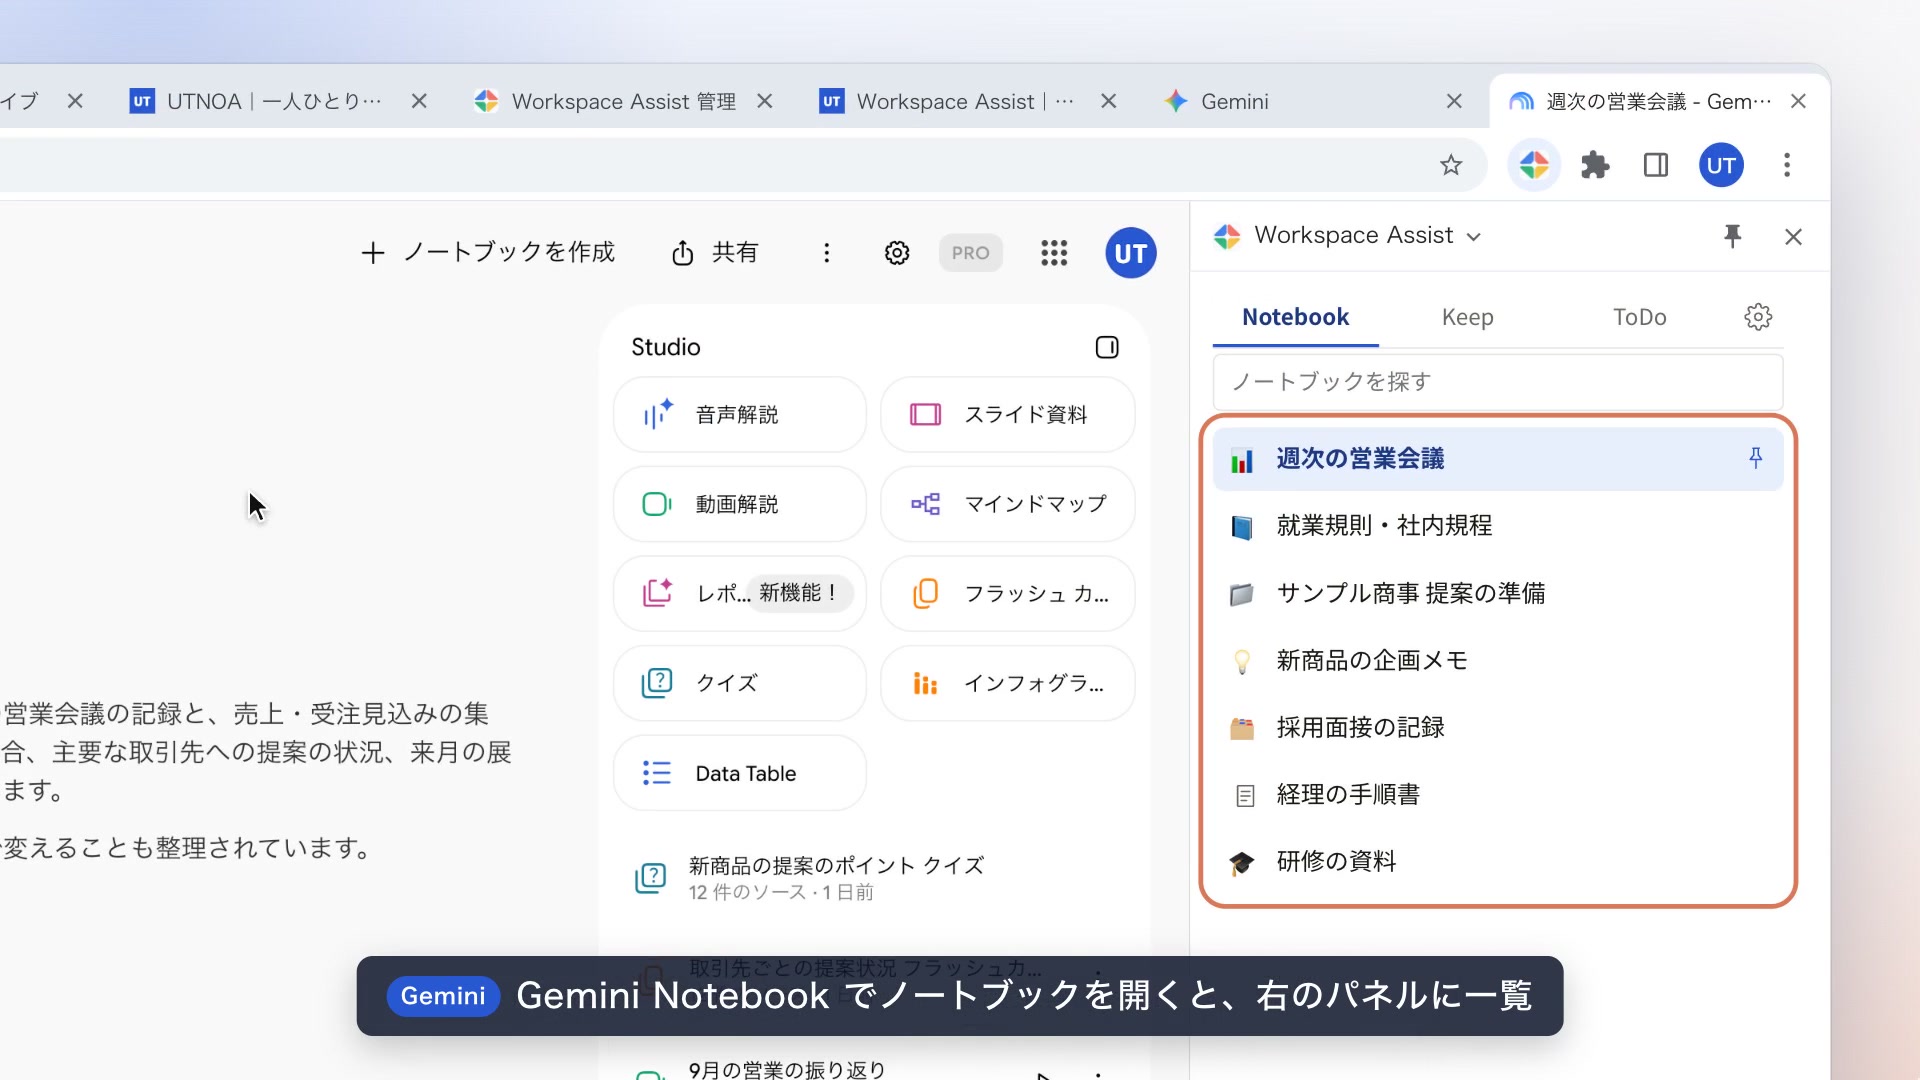The width and height of the screenshot is (1920, 1080).
Task: Toggle the browser side panel icon
Action: [1656, 165]
